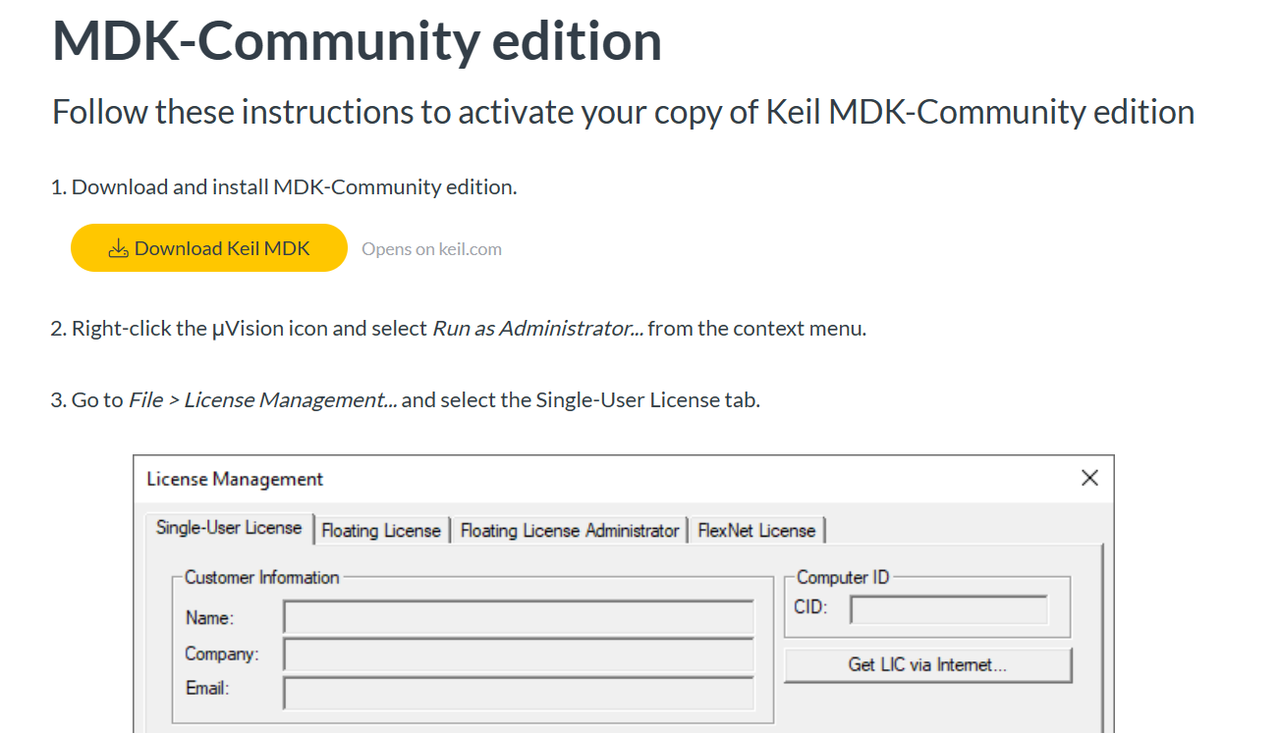Screen dimensions: 1280x733
Task: Click the Company input field
Action: point(518,654)
